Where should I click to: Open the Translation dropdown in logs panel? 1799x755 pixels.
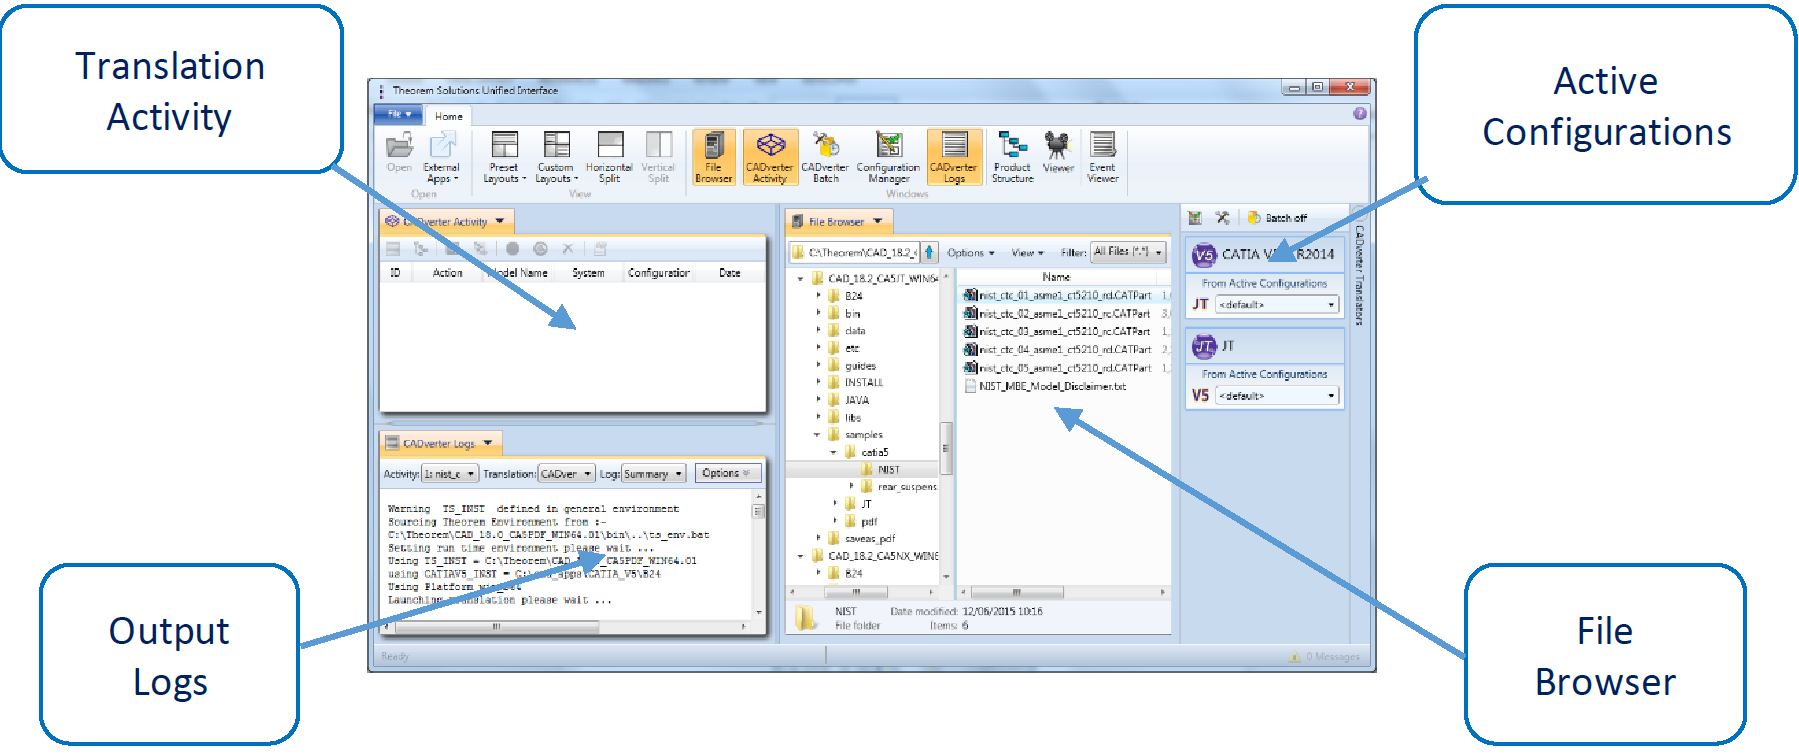coord(566,474)
